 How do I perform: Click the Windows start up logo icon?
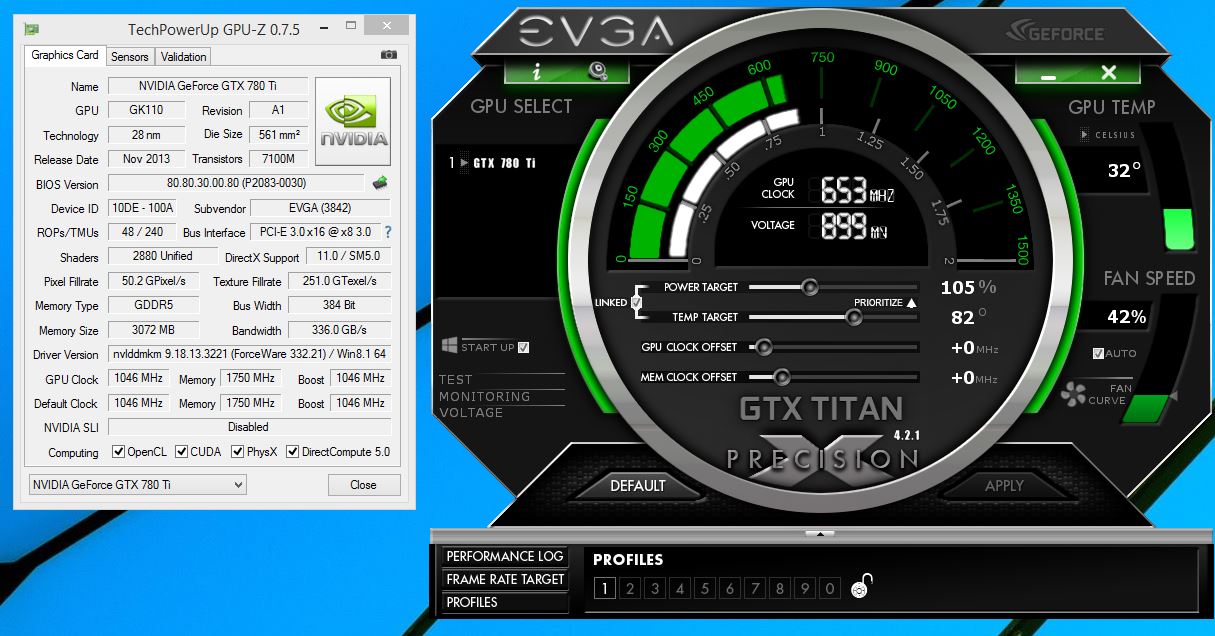pyautogui.click(x=450, y=346)
